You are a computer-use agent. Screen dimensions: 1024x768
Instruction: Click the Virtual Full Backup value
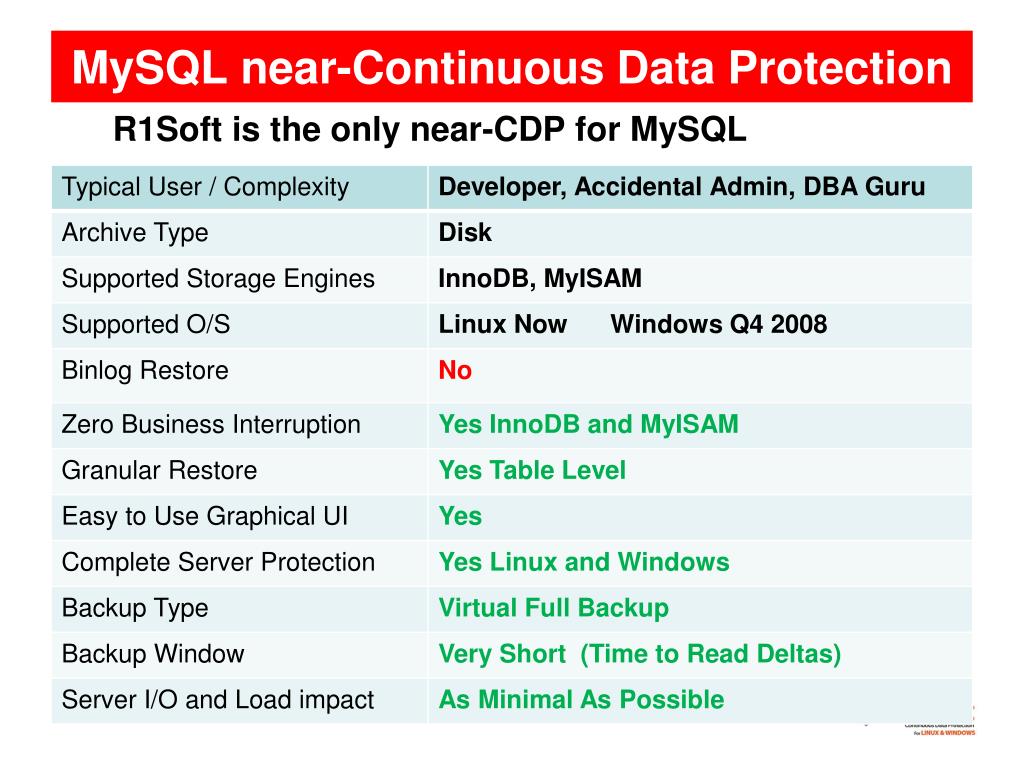pyautogui.click(x=553, y=609)
